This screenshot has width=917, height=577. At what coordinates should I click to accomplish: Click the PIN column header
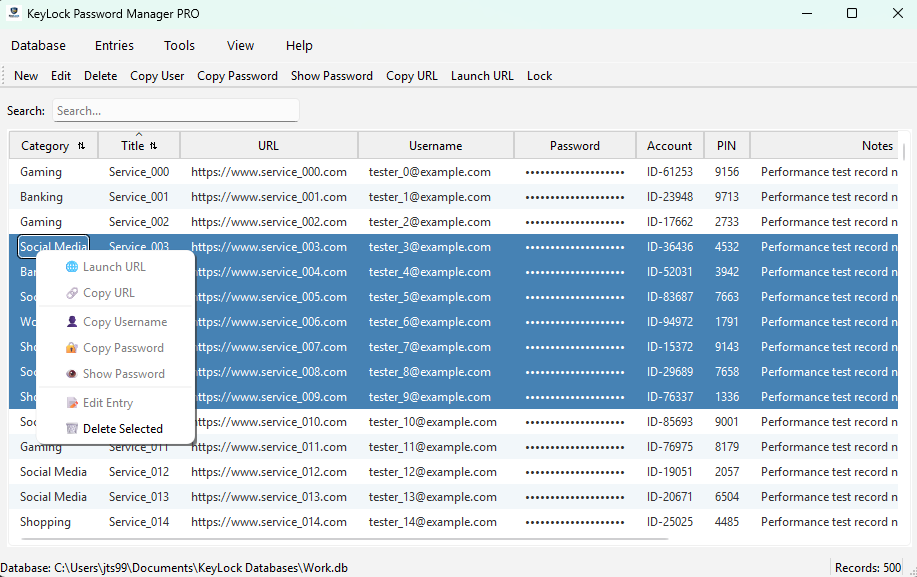tap(727, 146)
